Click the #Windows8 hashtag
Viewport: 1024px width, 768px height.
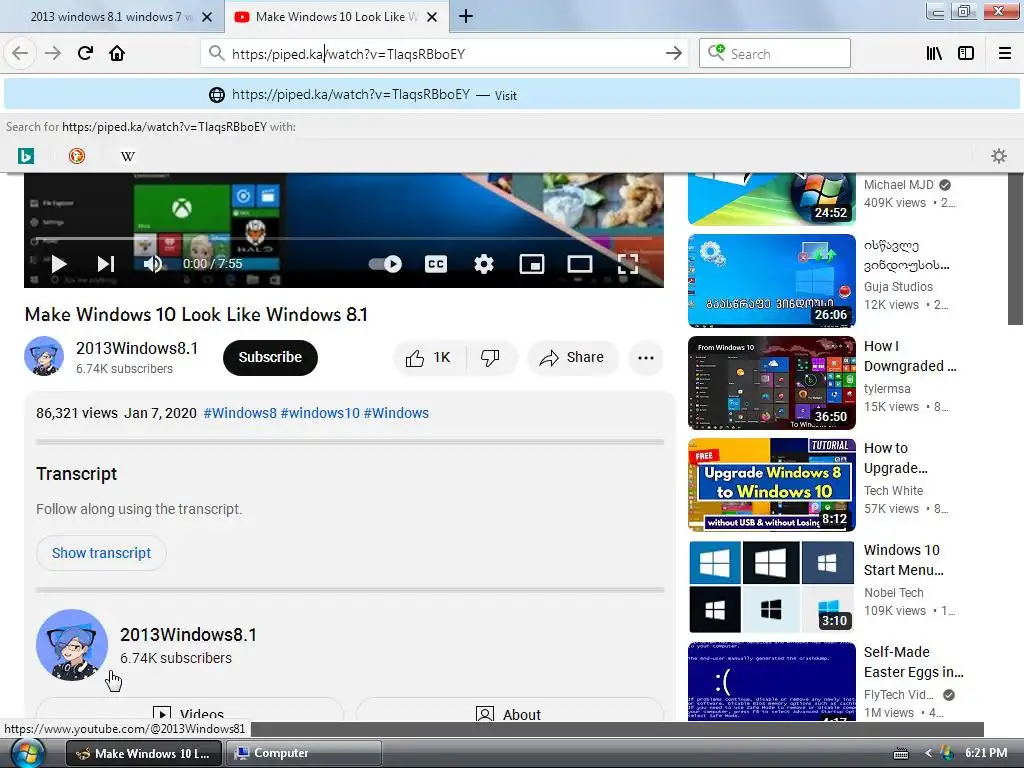pos(240,413)
